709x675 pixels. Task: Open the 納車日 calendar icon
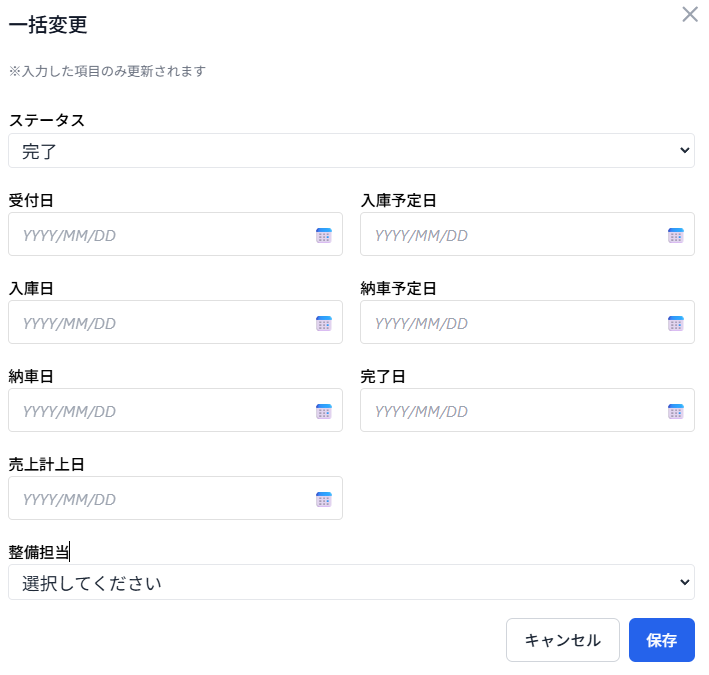(x=323, y=411)
